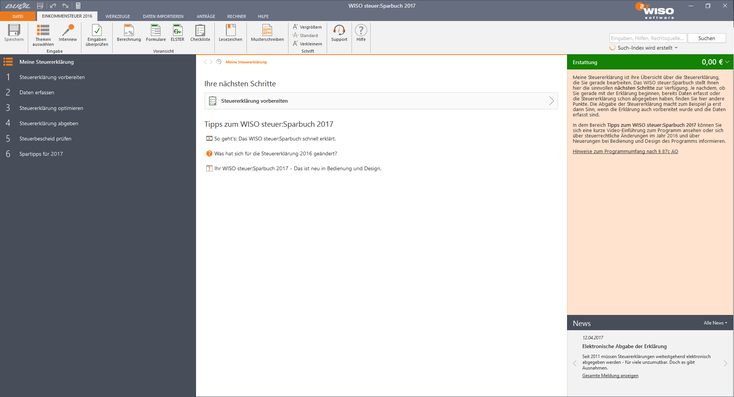Image resolution: width=734 pixels, height=397 pixels.
Task: Reset font size with Standard
Action: [305, 35]
